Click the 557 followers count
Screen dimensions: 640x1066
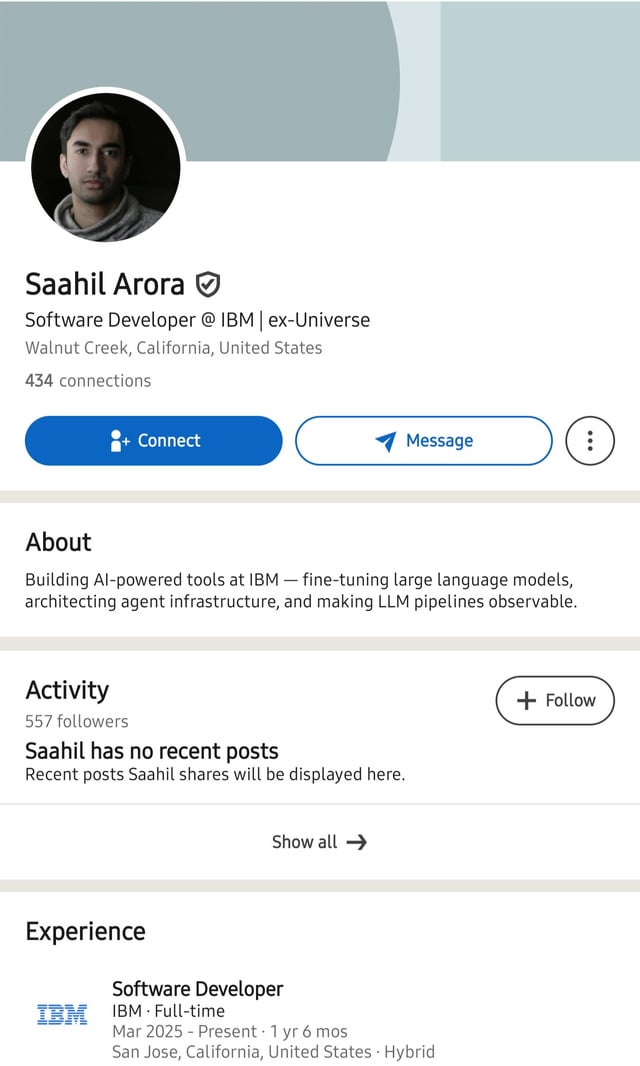[x=77, y=721]
